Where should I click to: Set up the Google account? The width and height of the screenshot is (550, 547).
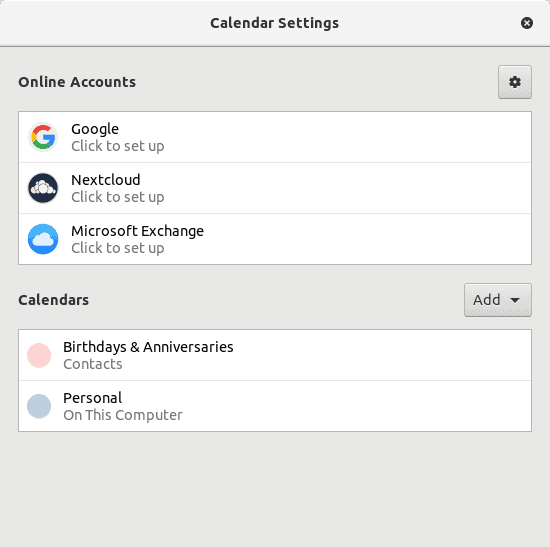[275, 137]
